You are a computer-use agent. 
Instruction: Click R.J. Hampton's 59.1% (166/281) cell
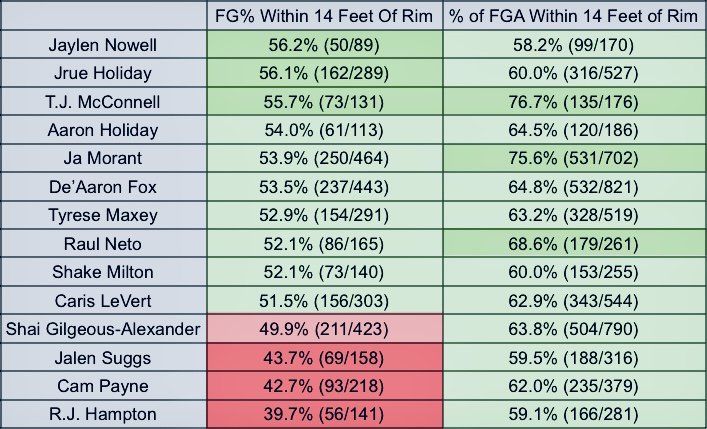click(574, 414)
